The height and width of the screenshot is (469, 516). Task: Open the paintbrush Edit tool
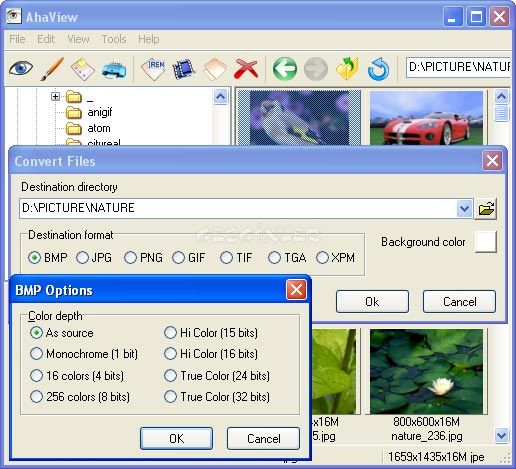pyautogui.click(x=52, y=69)
